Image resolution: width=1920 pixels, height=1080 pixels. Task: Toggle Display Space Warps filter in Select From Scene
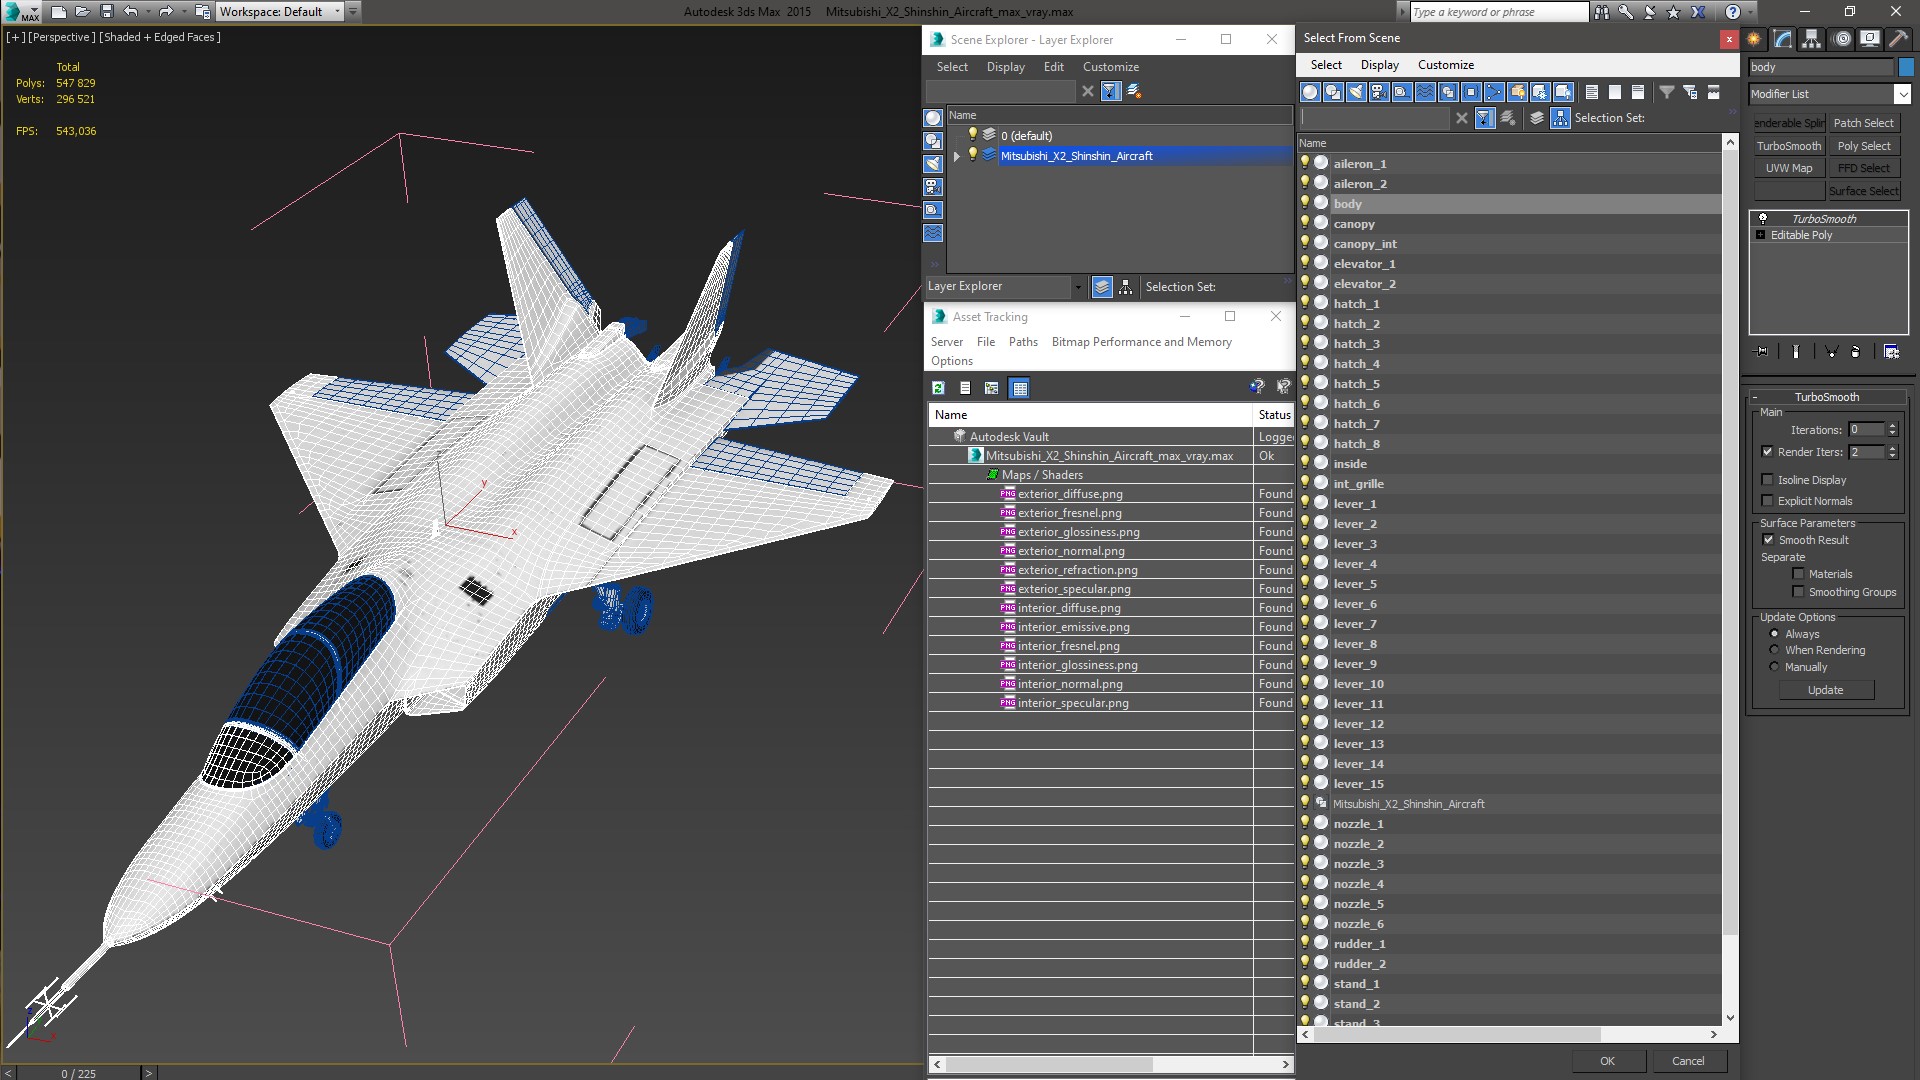point(1425,92)
